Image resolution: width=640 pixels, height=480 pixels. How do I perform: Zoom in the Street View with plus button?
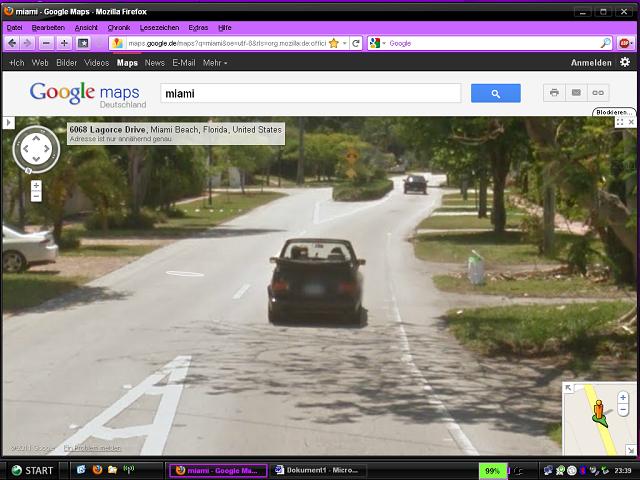[x=36, y=185]
